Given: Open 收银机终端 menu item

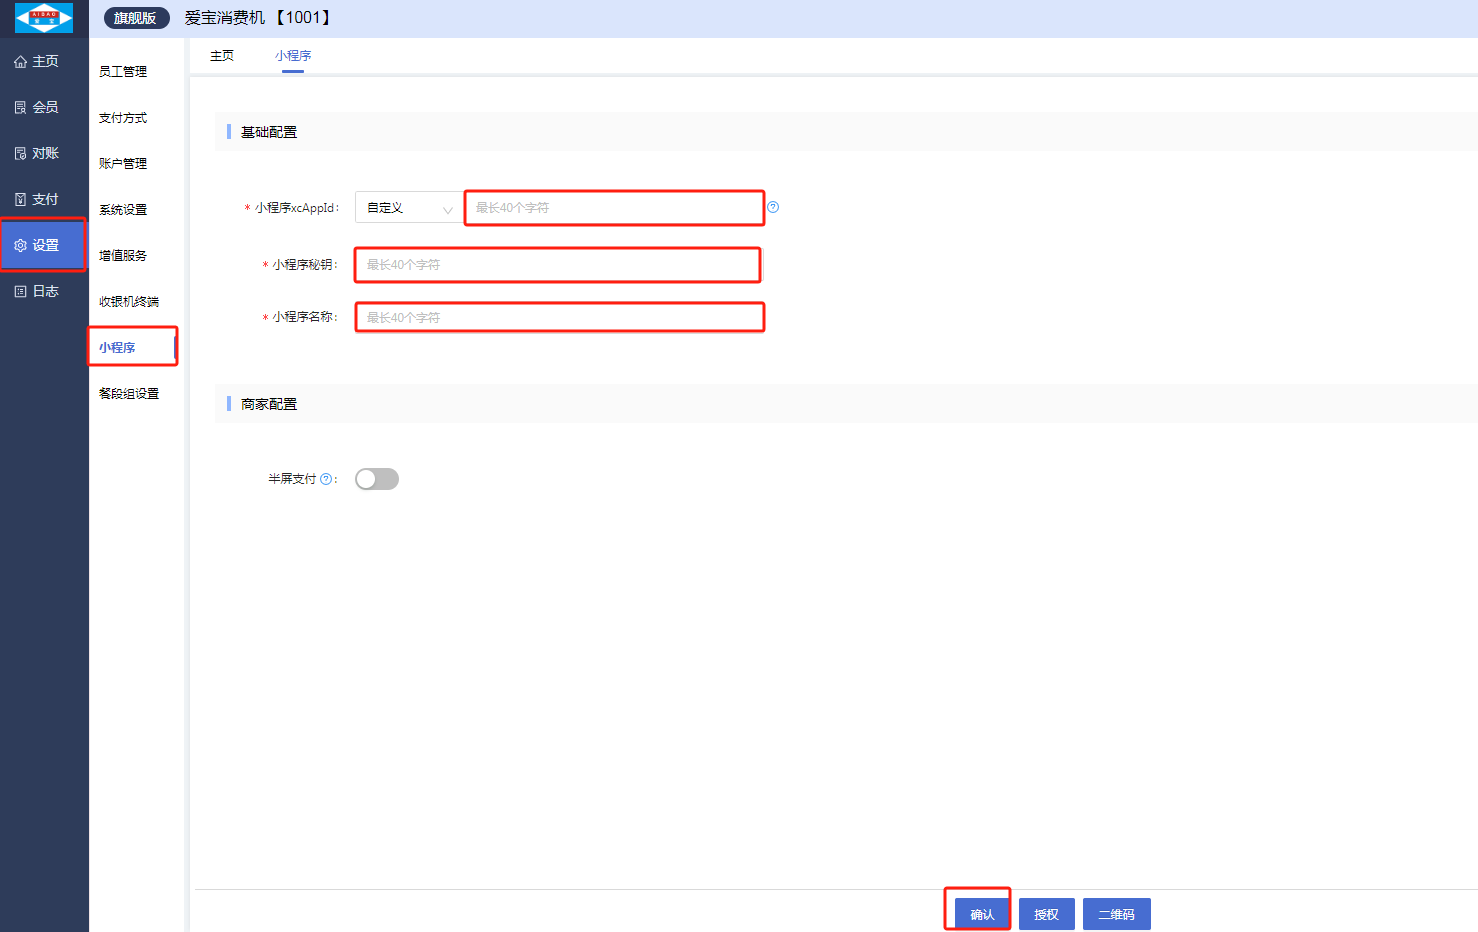Looking at the screenshot, I should (129, 302).
